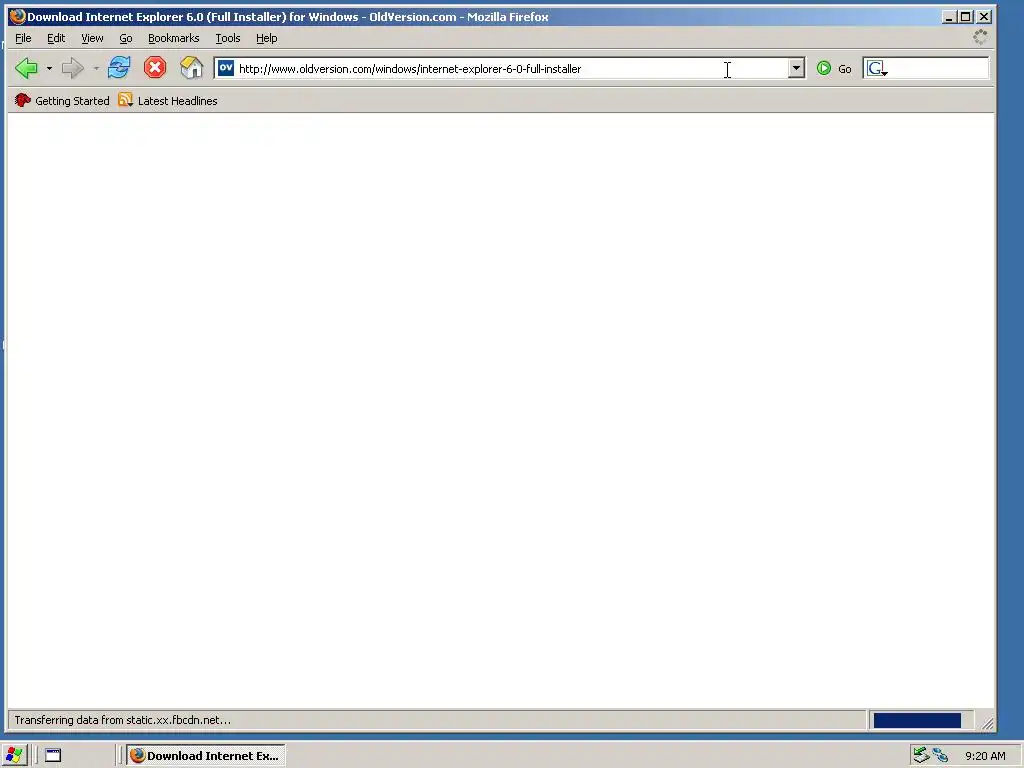
Task: Click the 9:20 AM system clock
Action: pyautogui.click(x=985, y=756)
